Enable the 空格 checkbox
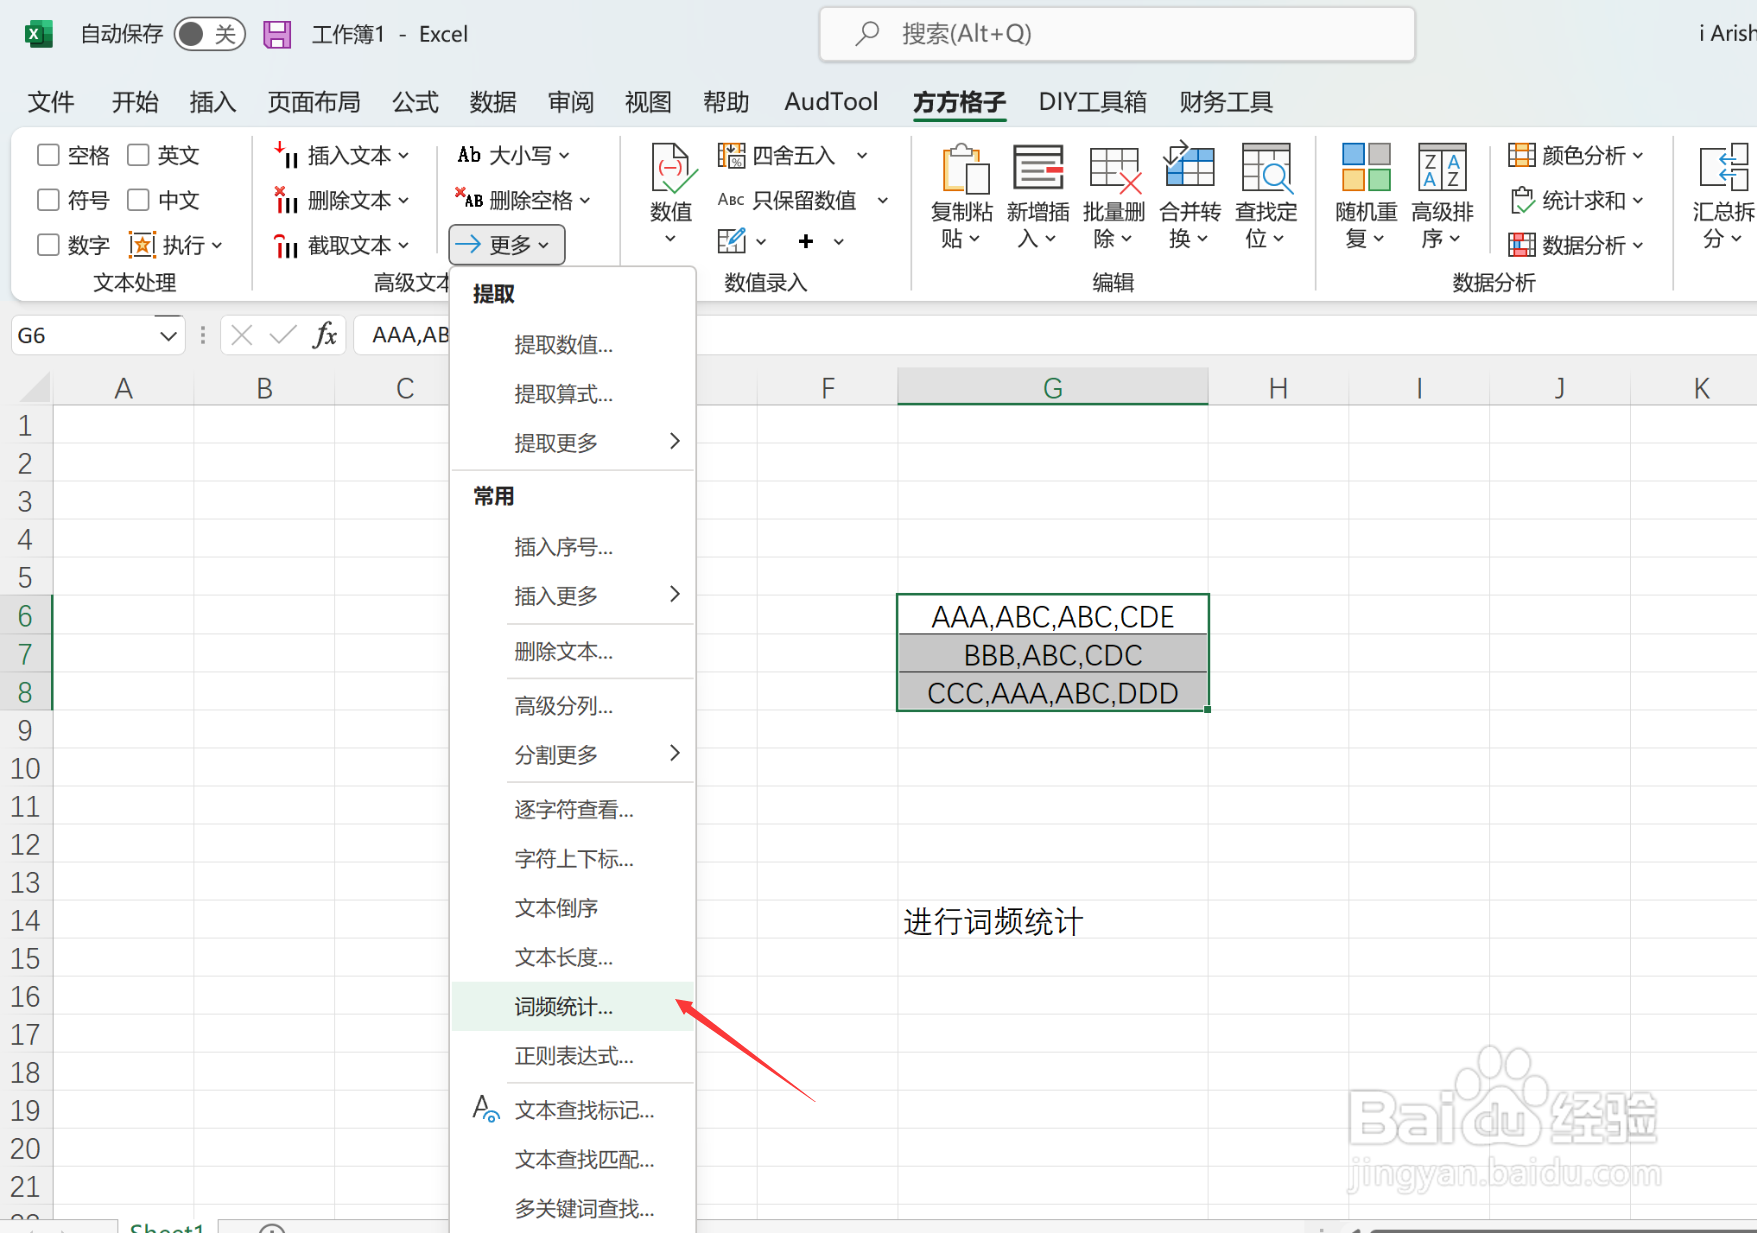Screen dimensions: 1757x1233 point(47,154)
